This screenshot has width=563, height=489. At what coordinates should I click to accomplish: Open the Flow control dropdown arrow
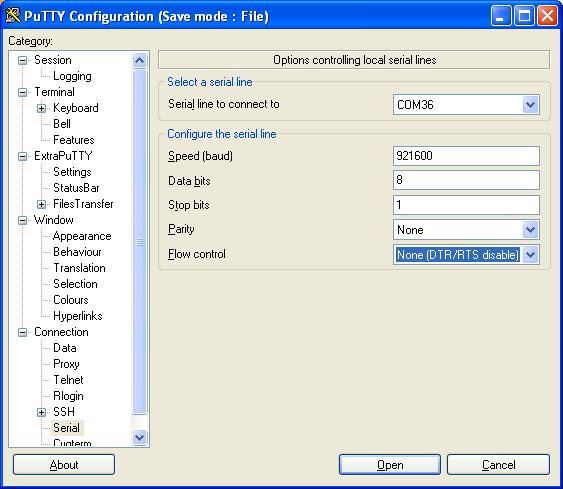(530, 255)
